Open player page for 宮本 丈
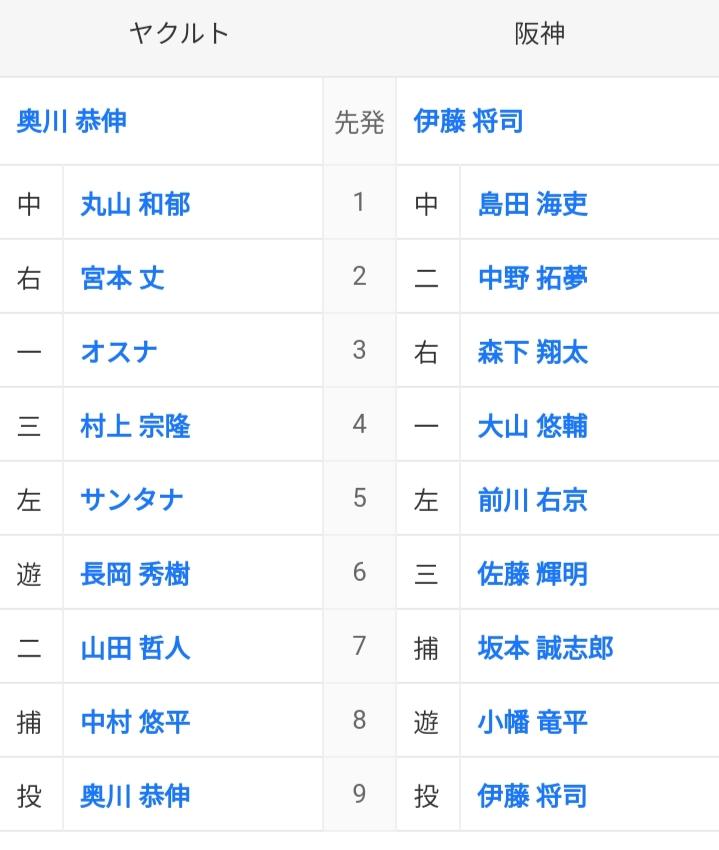The width and height of the screenshot is (719, 850). pos(123,278)
